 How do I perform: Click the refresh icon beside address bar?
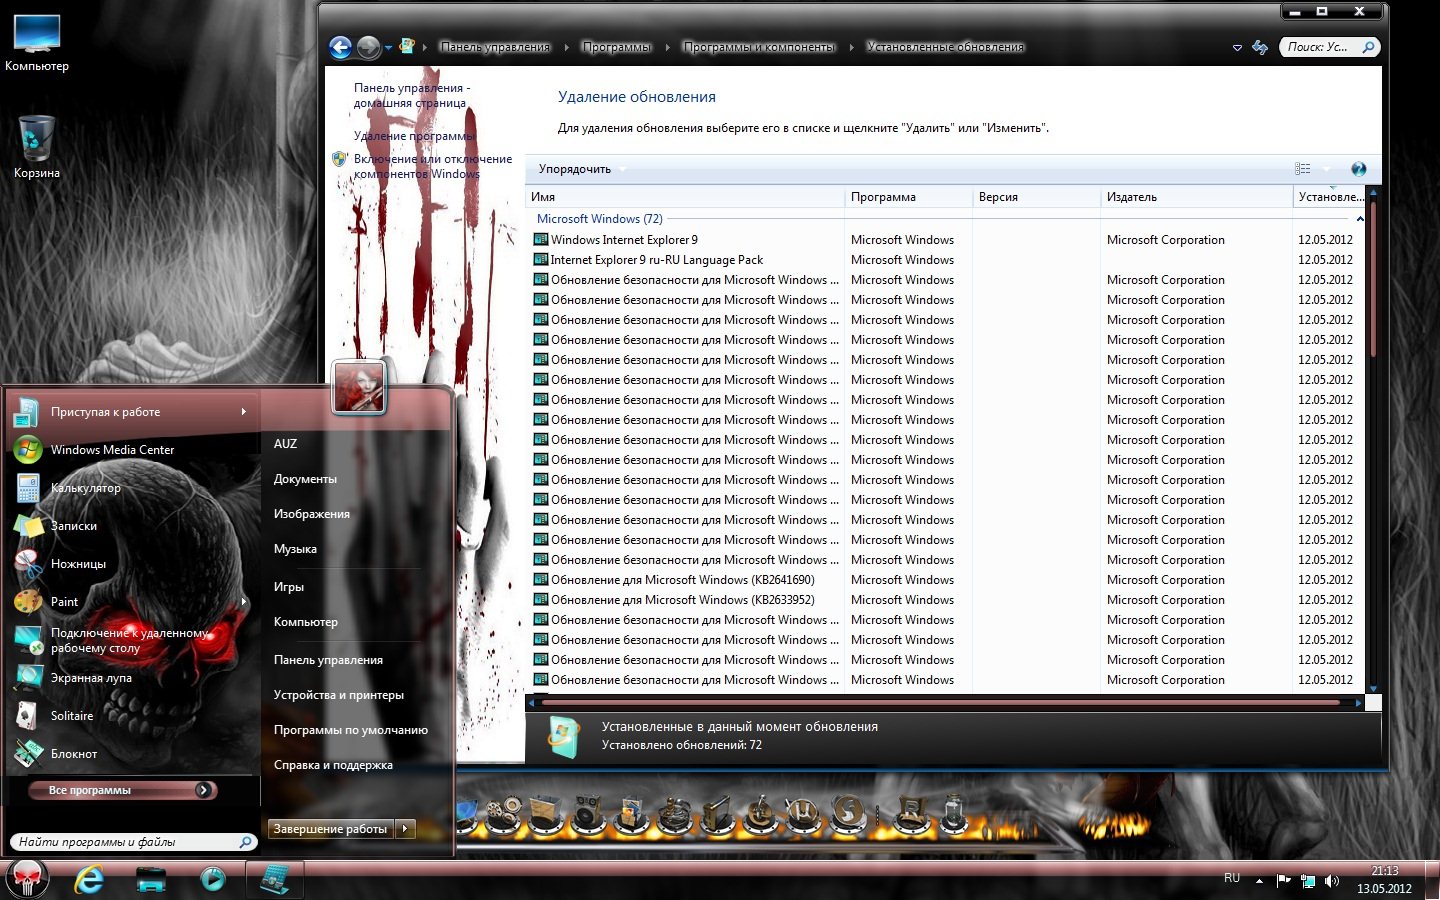tap(1260, 47)
